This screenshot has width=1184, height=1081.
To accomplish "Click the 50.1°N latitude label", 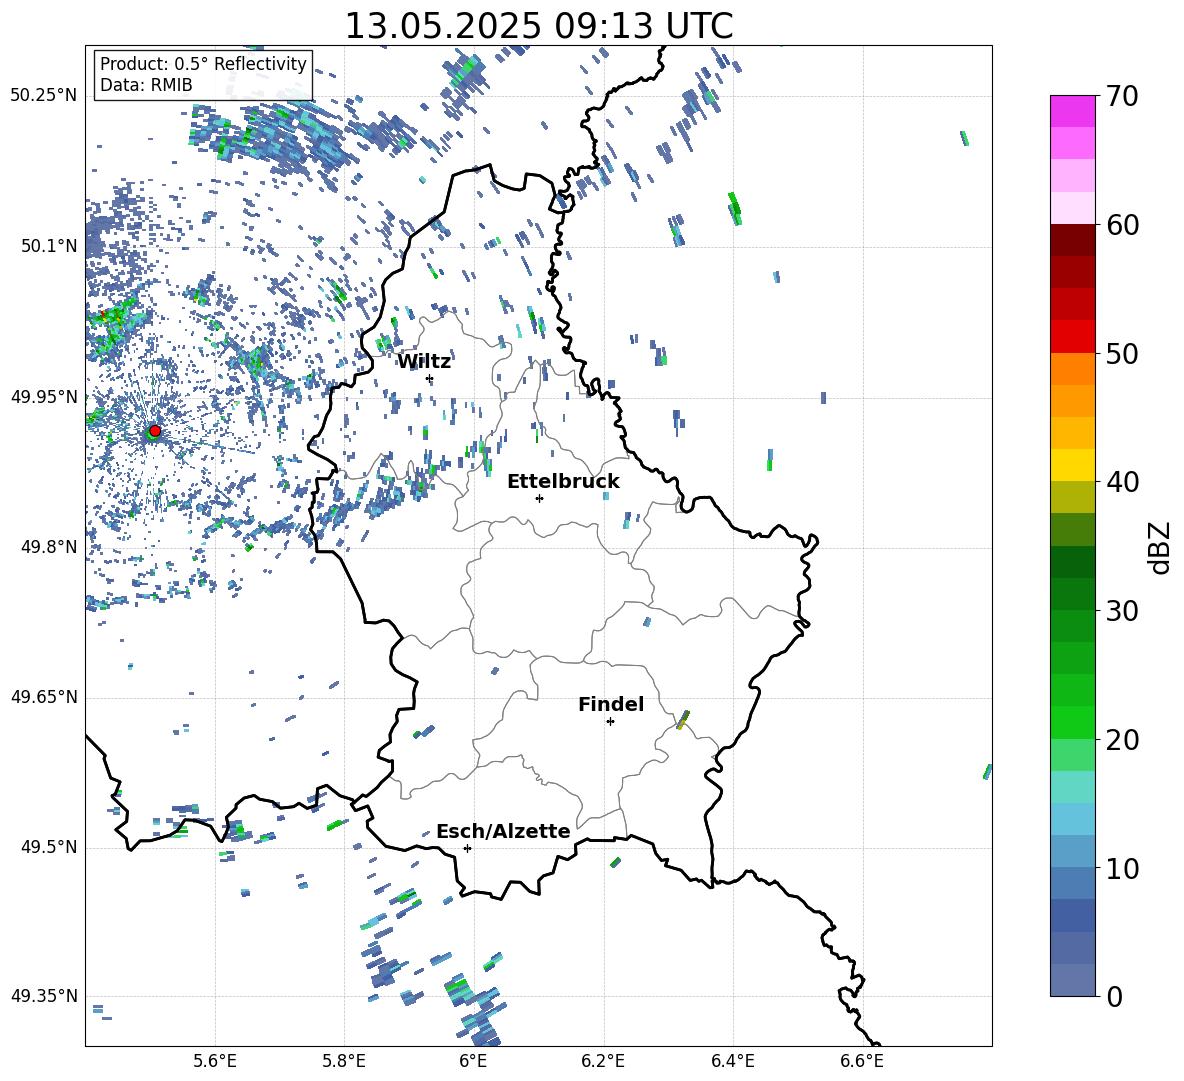I will [49, 246].
